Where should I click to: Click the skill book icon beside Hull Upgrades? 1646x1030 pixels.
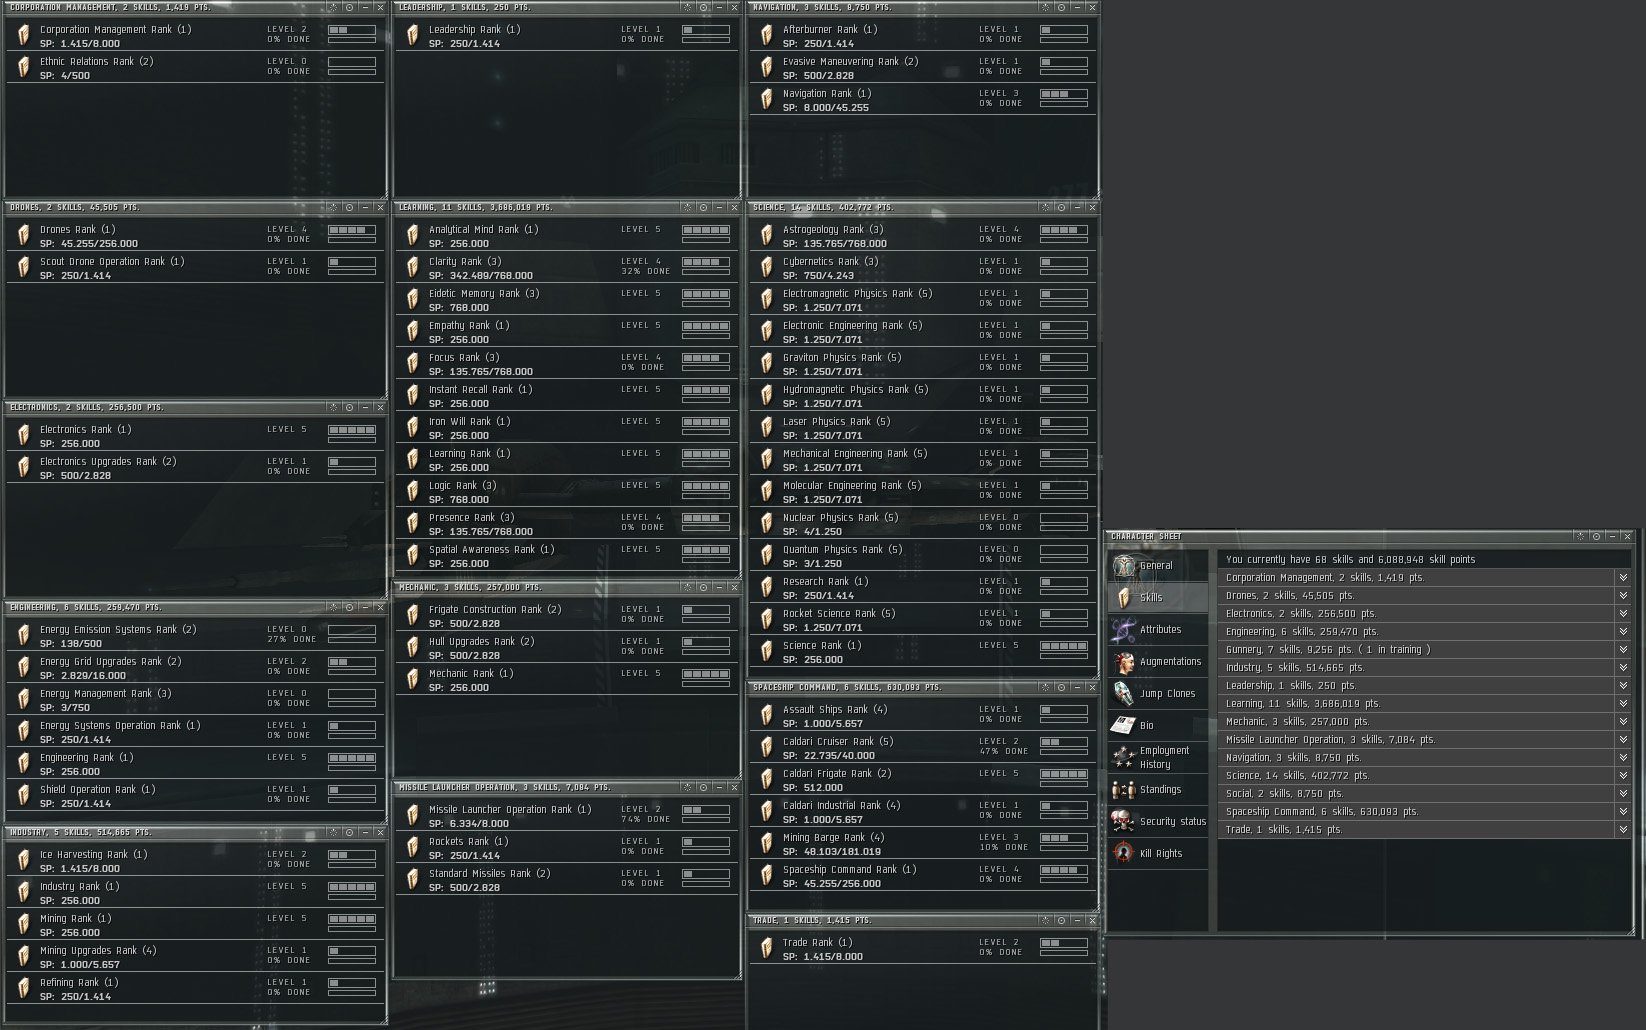pyautogui.click(x=412, y=648)
